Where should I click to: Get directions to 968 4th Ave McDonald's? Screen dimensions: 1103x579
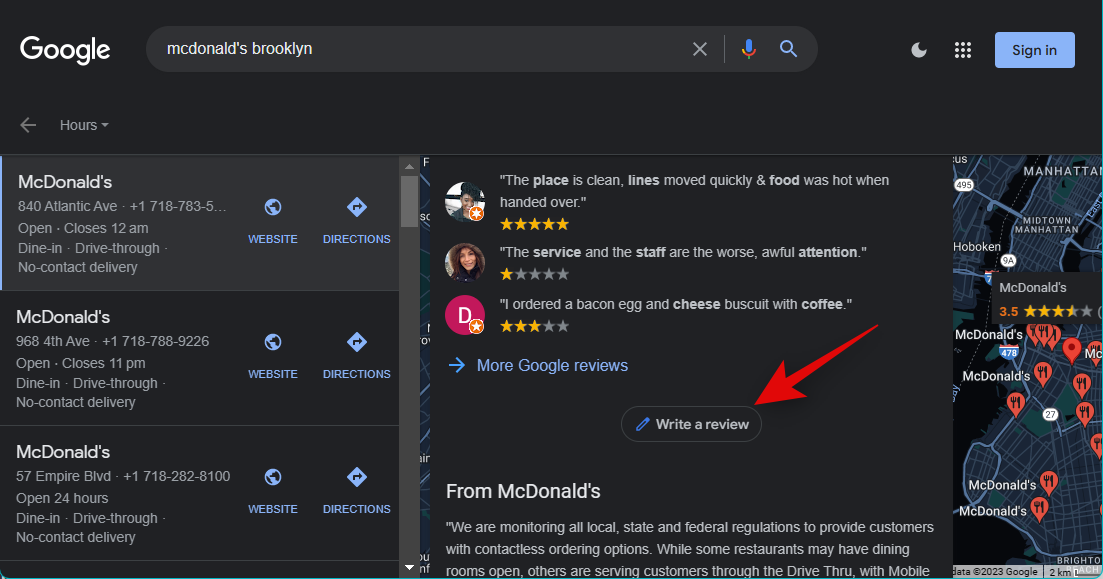[356, 355]
